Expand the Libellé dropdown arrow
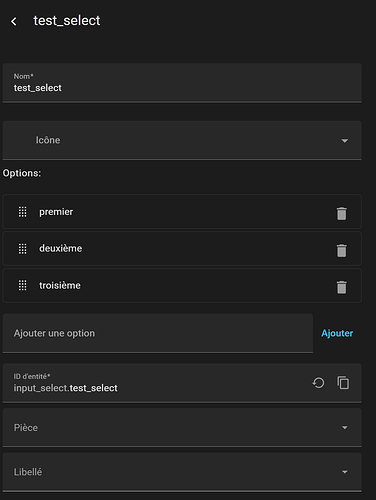 pyautogui.click(x=345, y=472)
